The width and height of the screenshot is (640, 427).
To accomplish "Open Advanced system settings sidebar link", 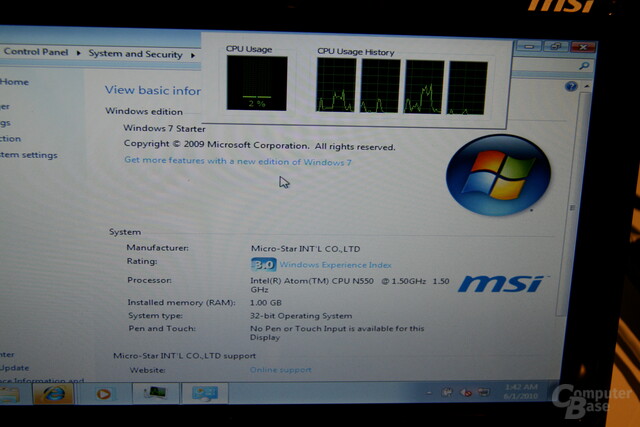I will coord(29,155).
